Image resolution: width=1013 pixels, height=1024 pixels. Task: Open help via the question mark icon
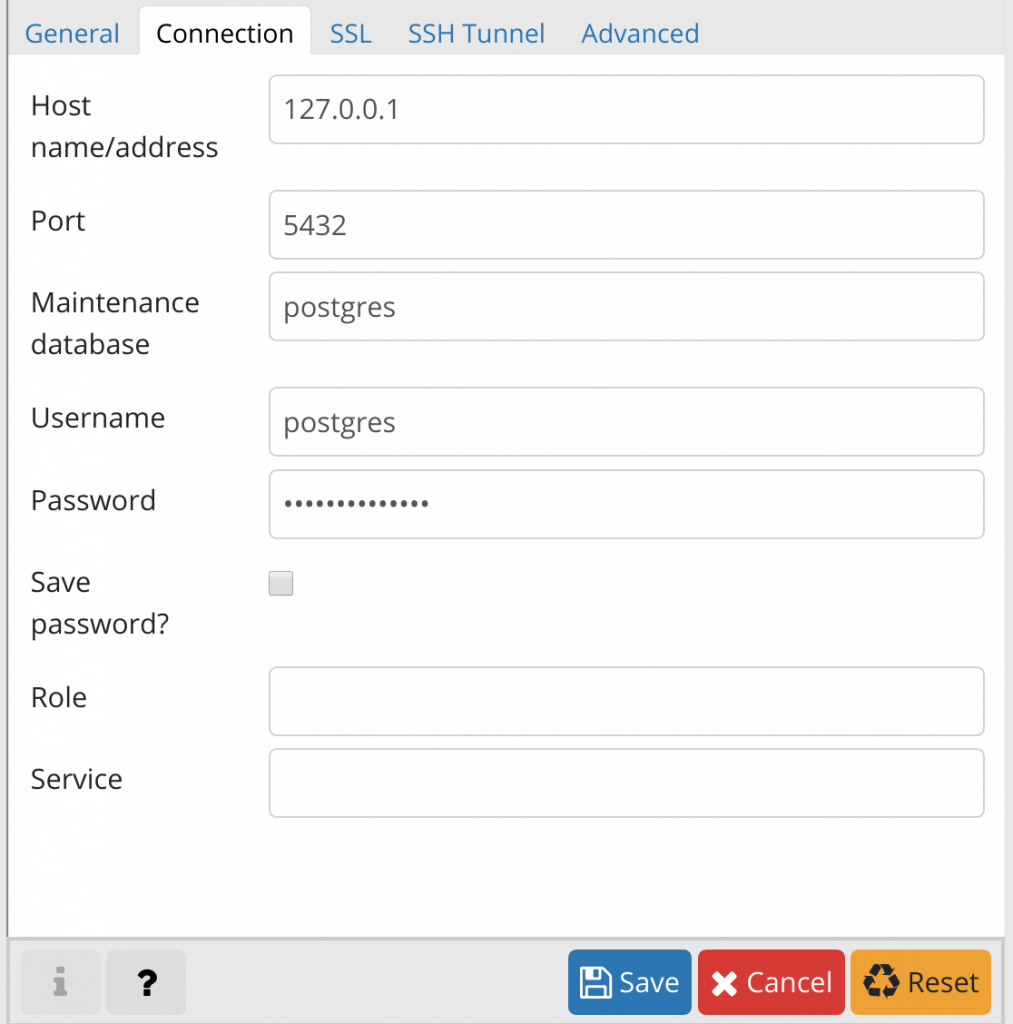coord(145,982)
